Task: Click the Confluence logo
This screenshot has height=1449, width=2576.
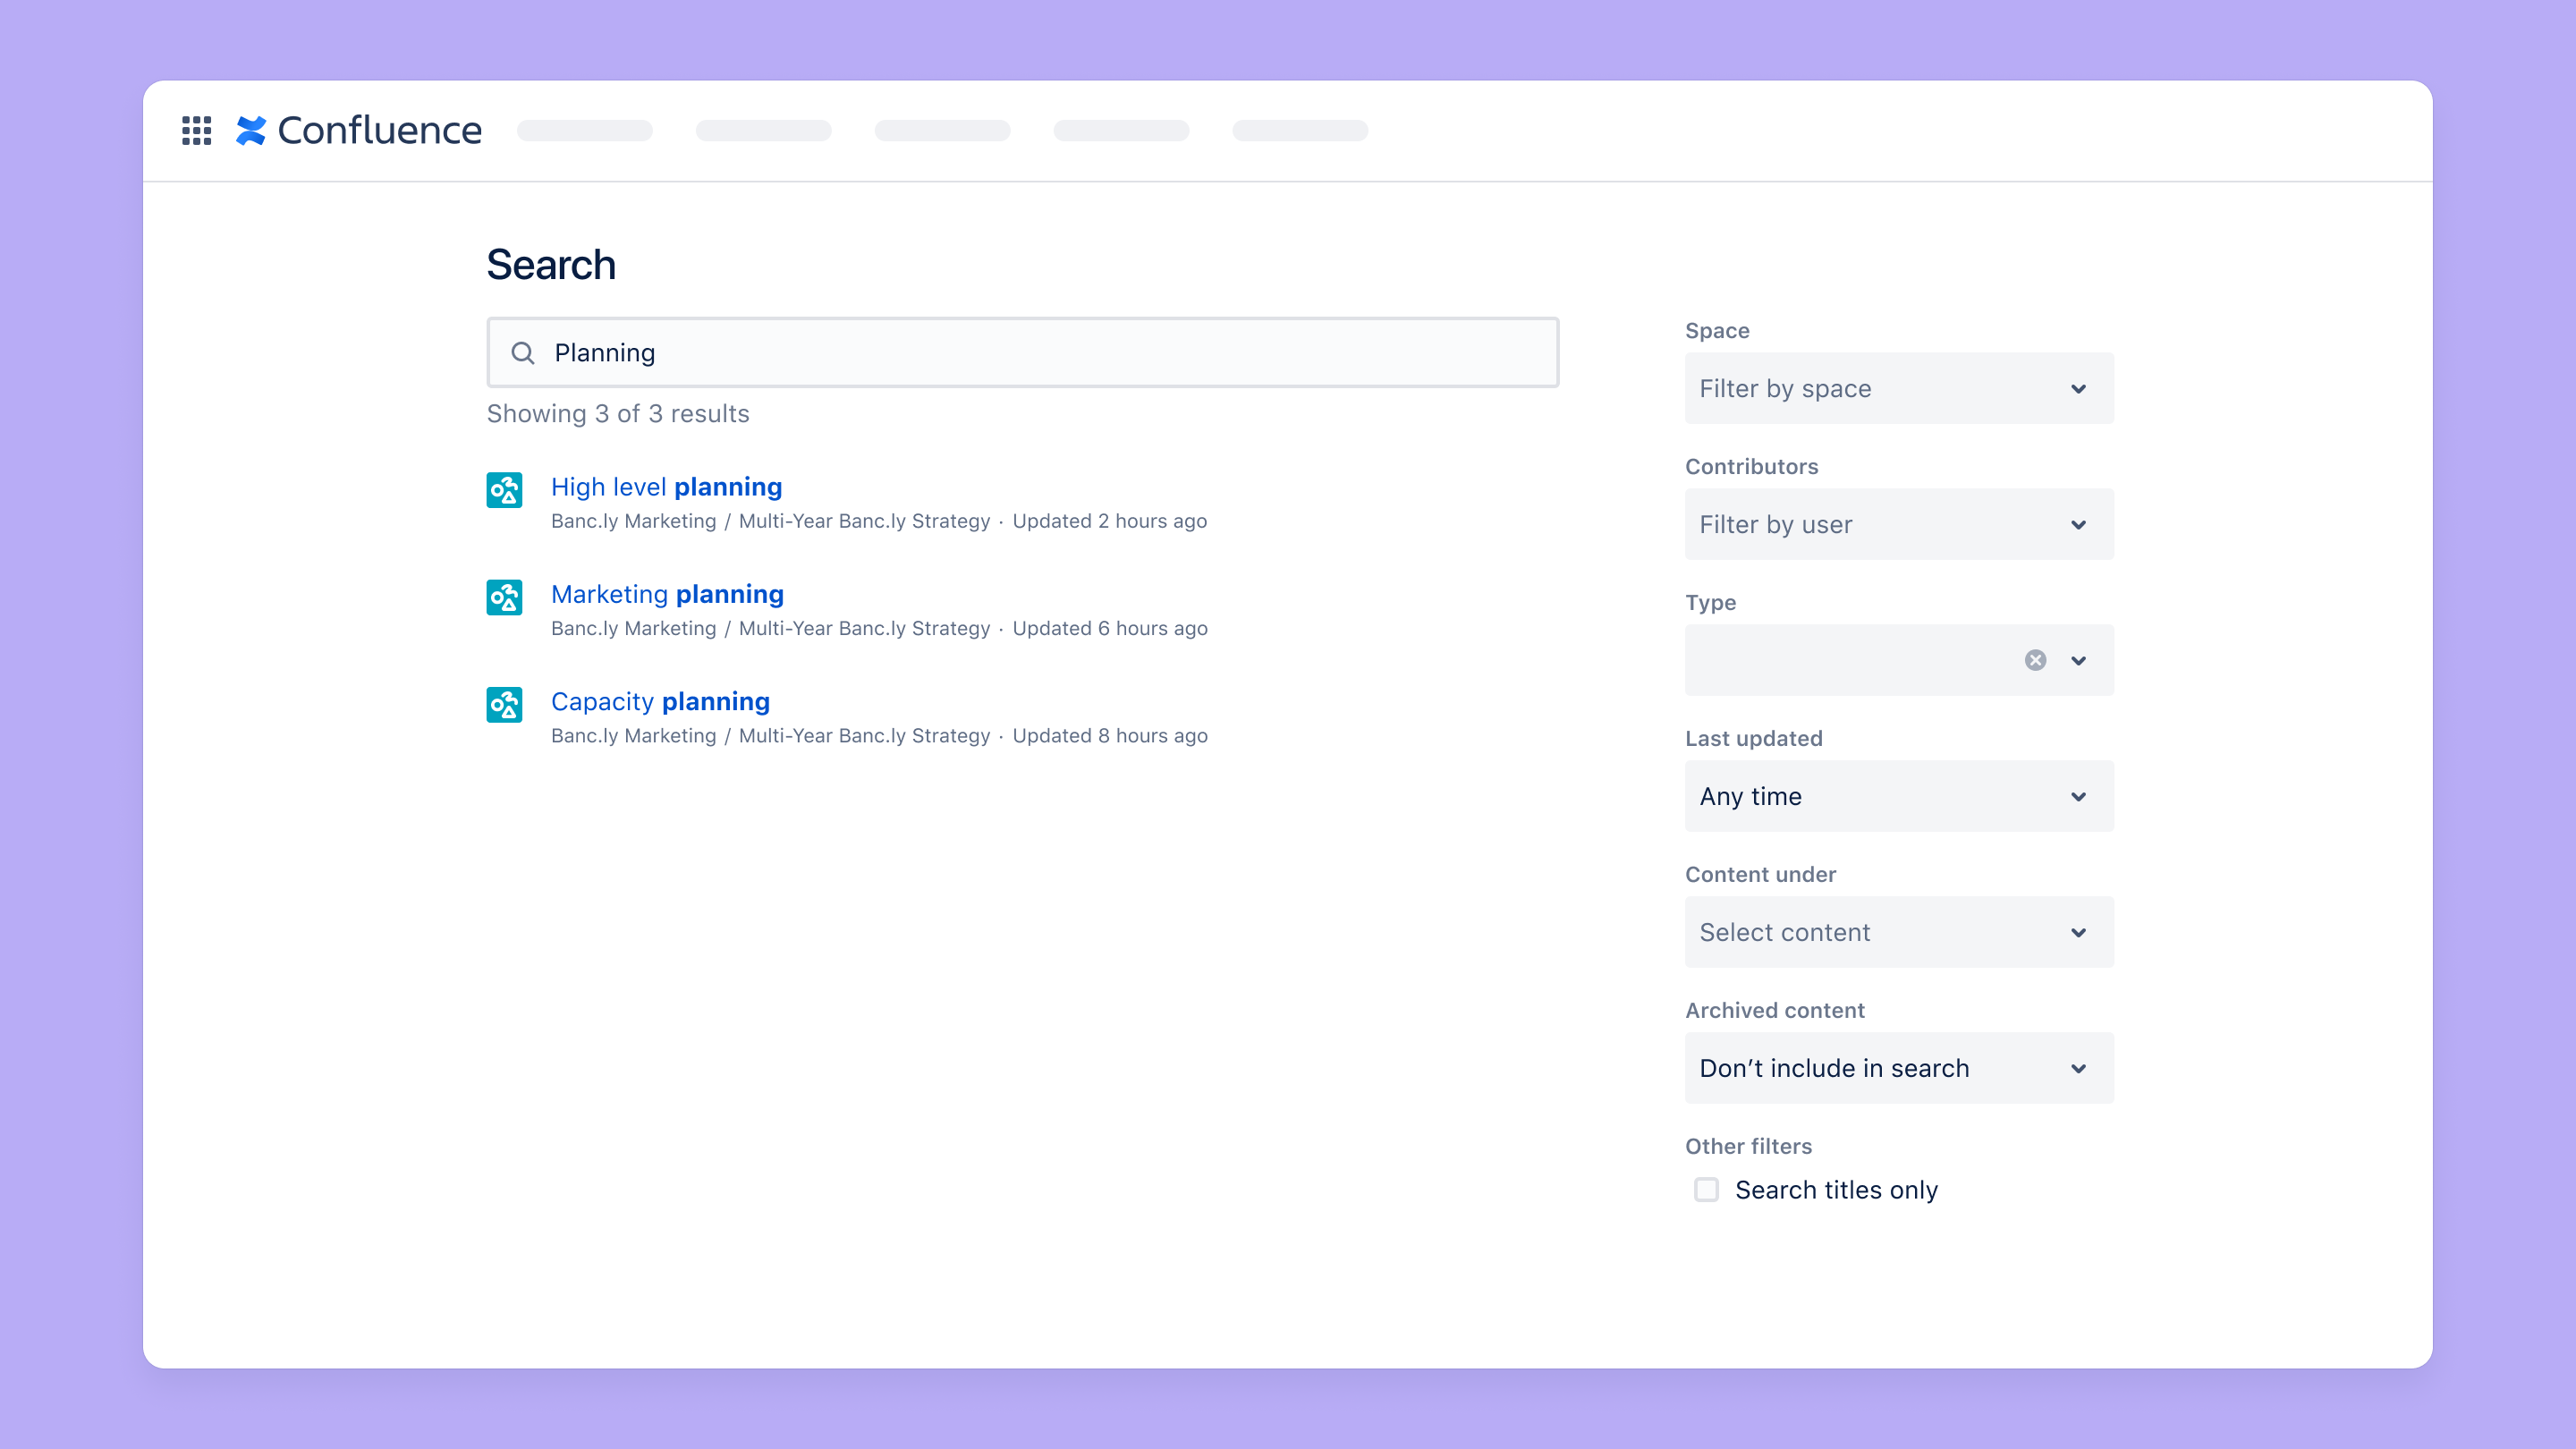Action: pos(360,130)
